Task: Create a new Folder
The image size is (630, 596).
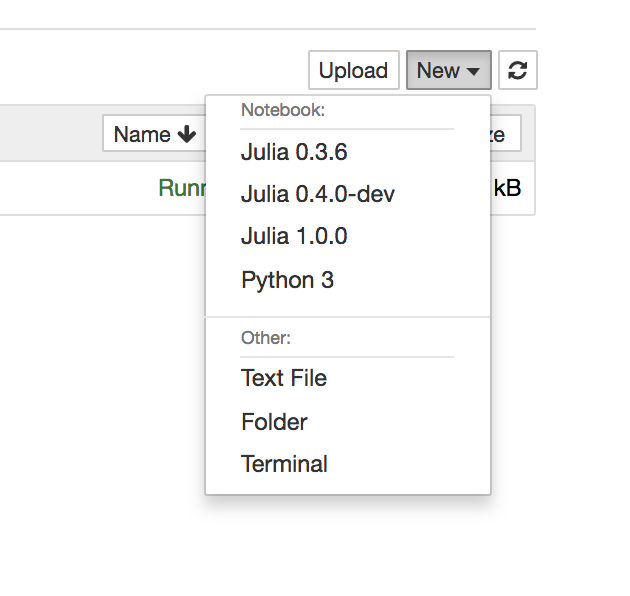Action: click(x=348, y=422)
